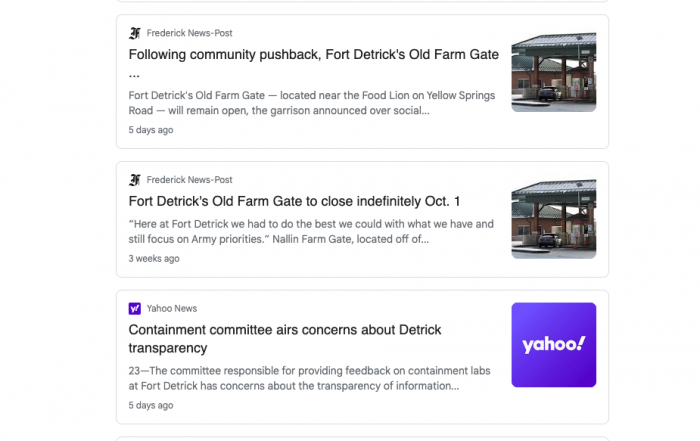Image resolution: width=700 pixels, height=441 pixels.
Task: Click the purple yahoo! thumbnail image
Action: (554, 345)
